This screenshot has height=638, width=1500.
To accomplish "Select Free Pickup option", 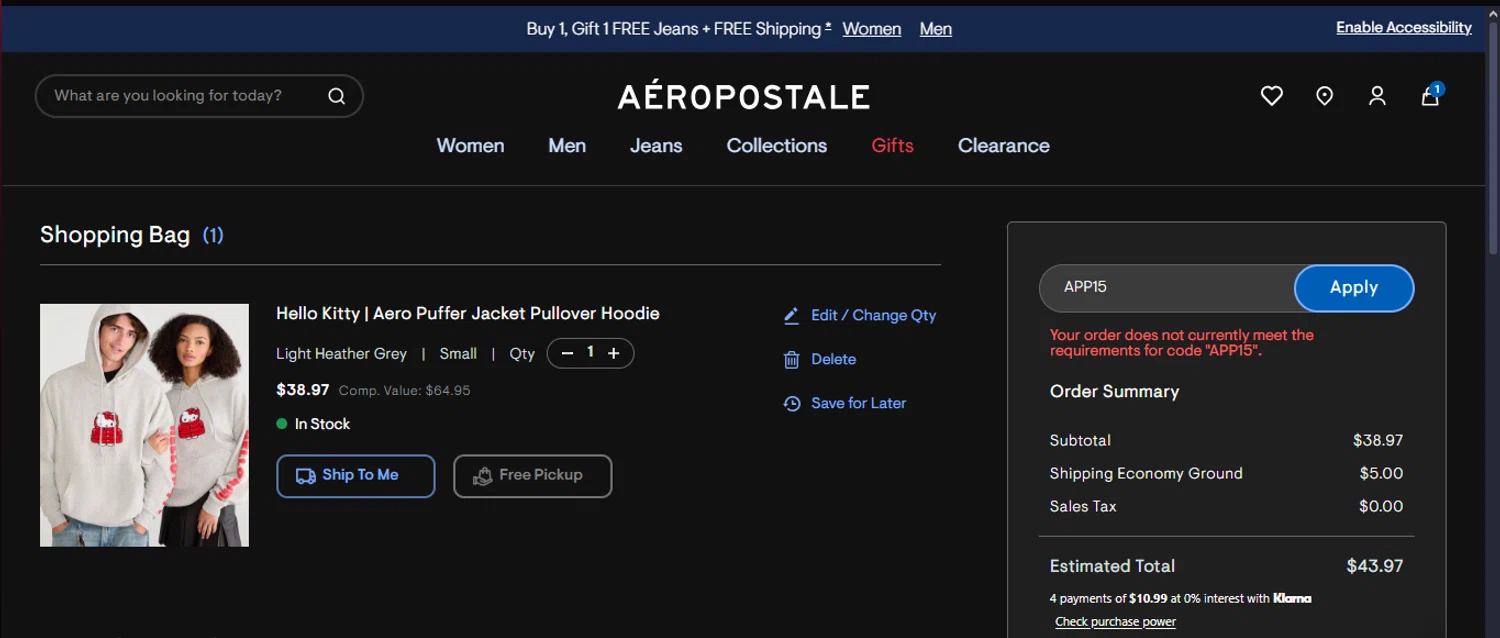I will pyautogui.click(x=533, y=476).
